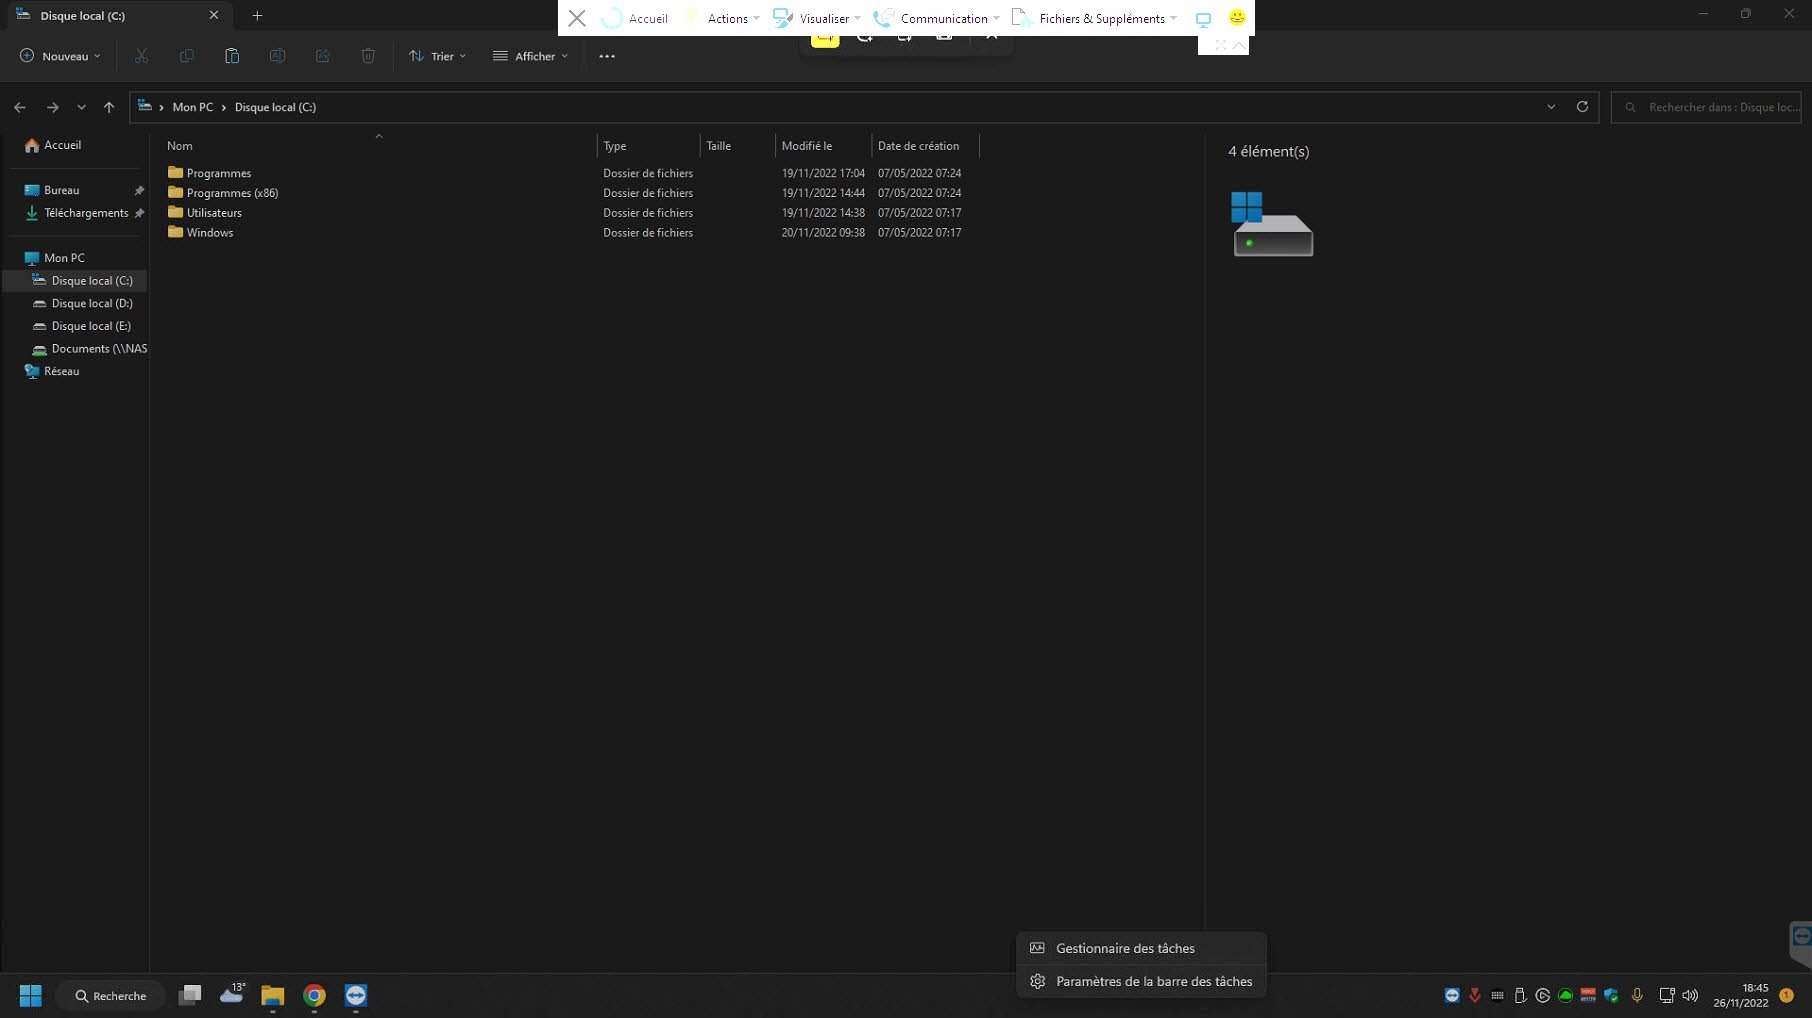Open Paramètres de la barre des tâches

pos(1153,981)
